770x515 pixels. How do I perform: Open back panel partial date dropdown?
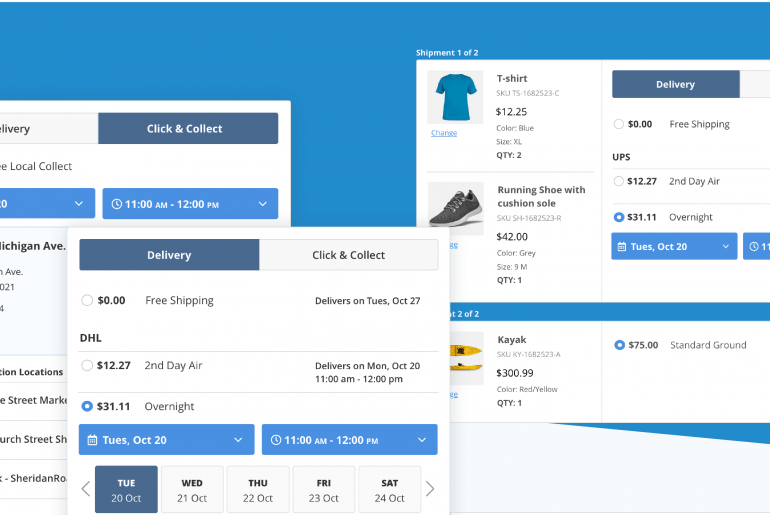[x=47, y=203]
